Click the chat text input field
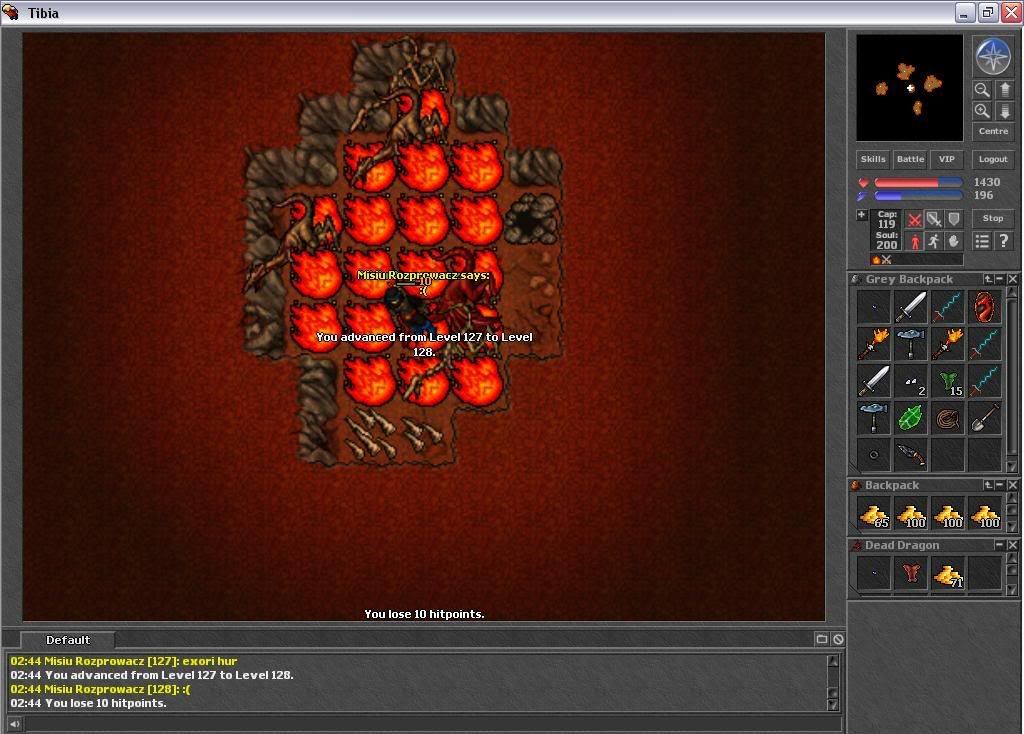1024x734 pixels. pyautogui.click(x=432, y=724)
